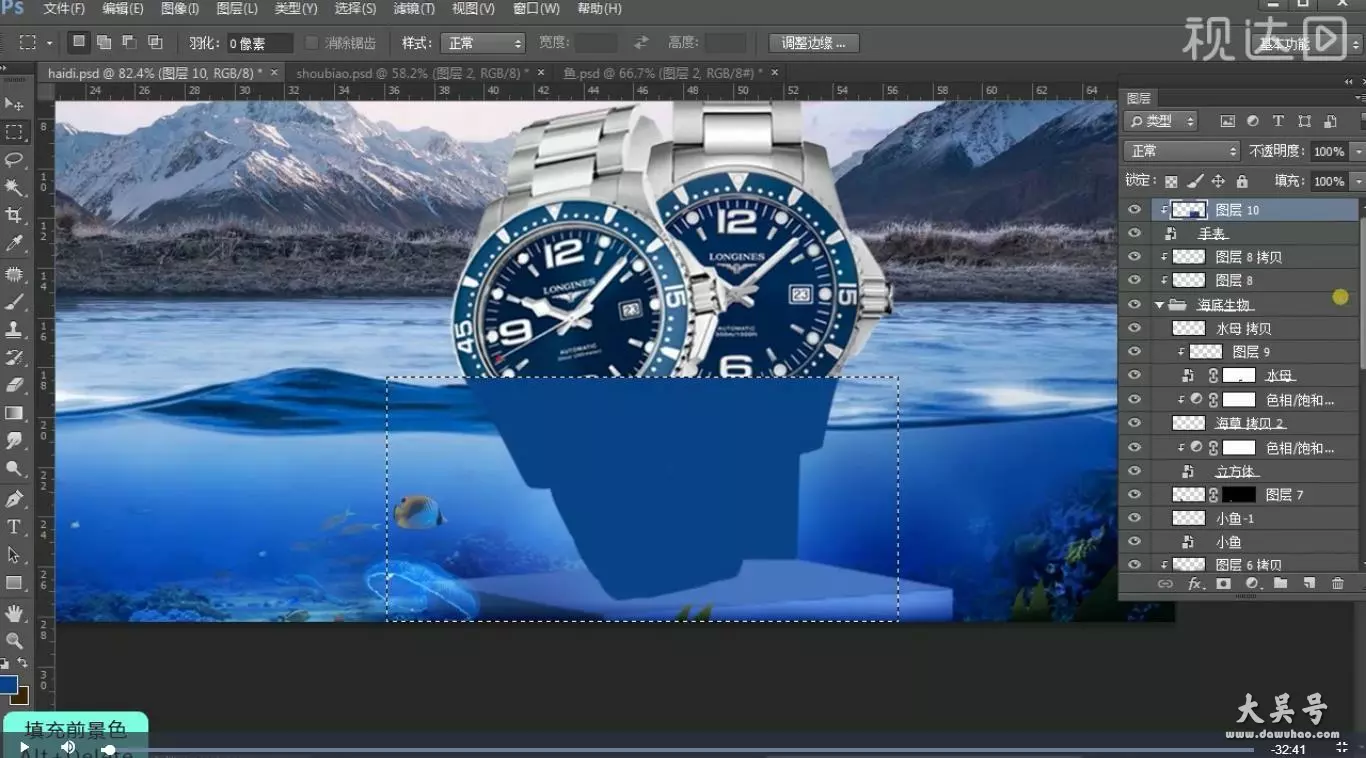Viewport: 1366px width, 758px height.
Task: Choose Add to selection mode
Action: (x=105, y=42)
